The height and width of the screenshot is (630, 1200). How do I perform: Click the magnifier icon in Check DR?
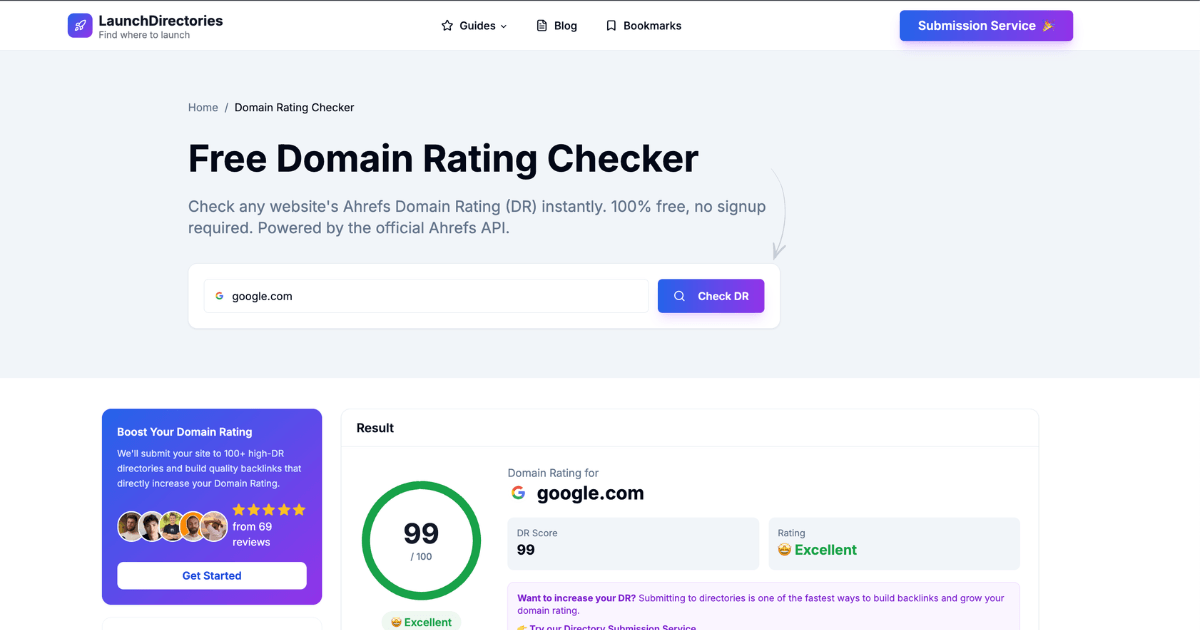[680, 296]
